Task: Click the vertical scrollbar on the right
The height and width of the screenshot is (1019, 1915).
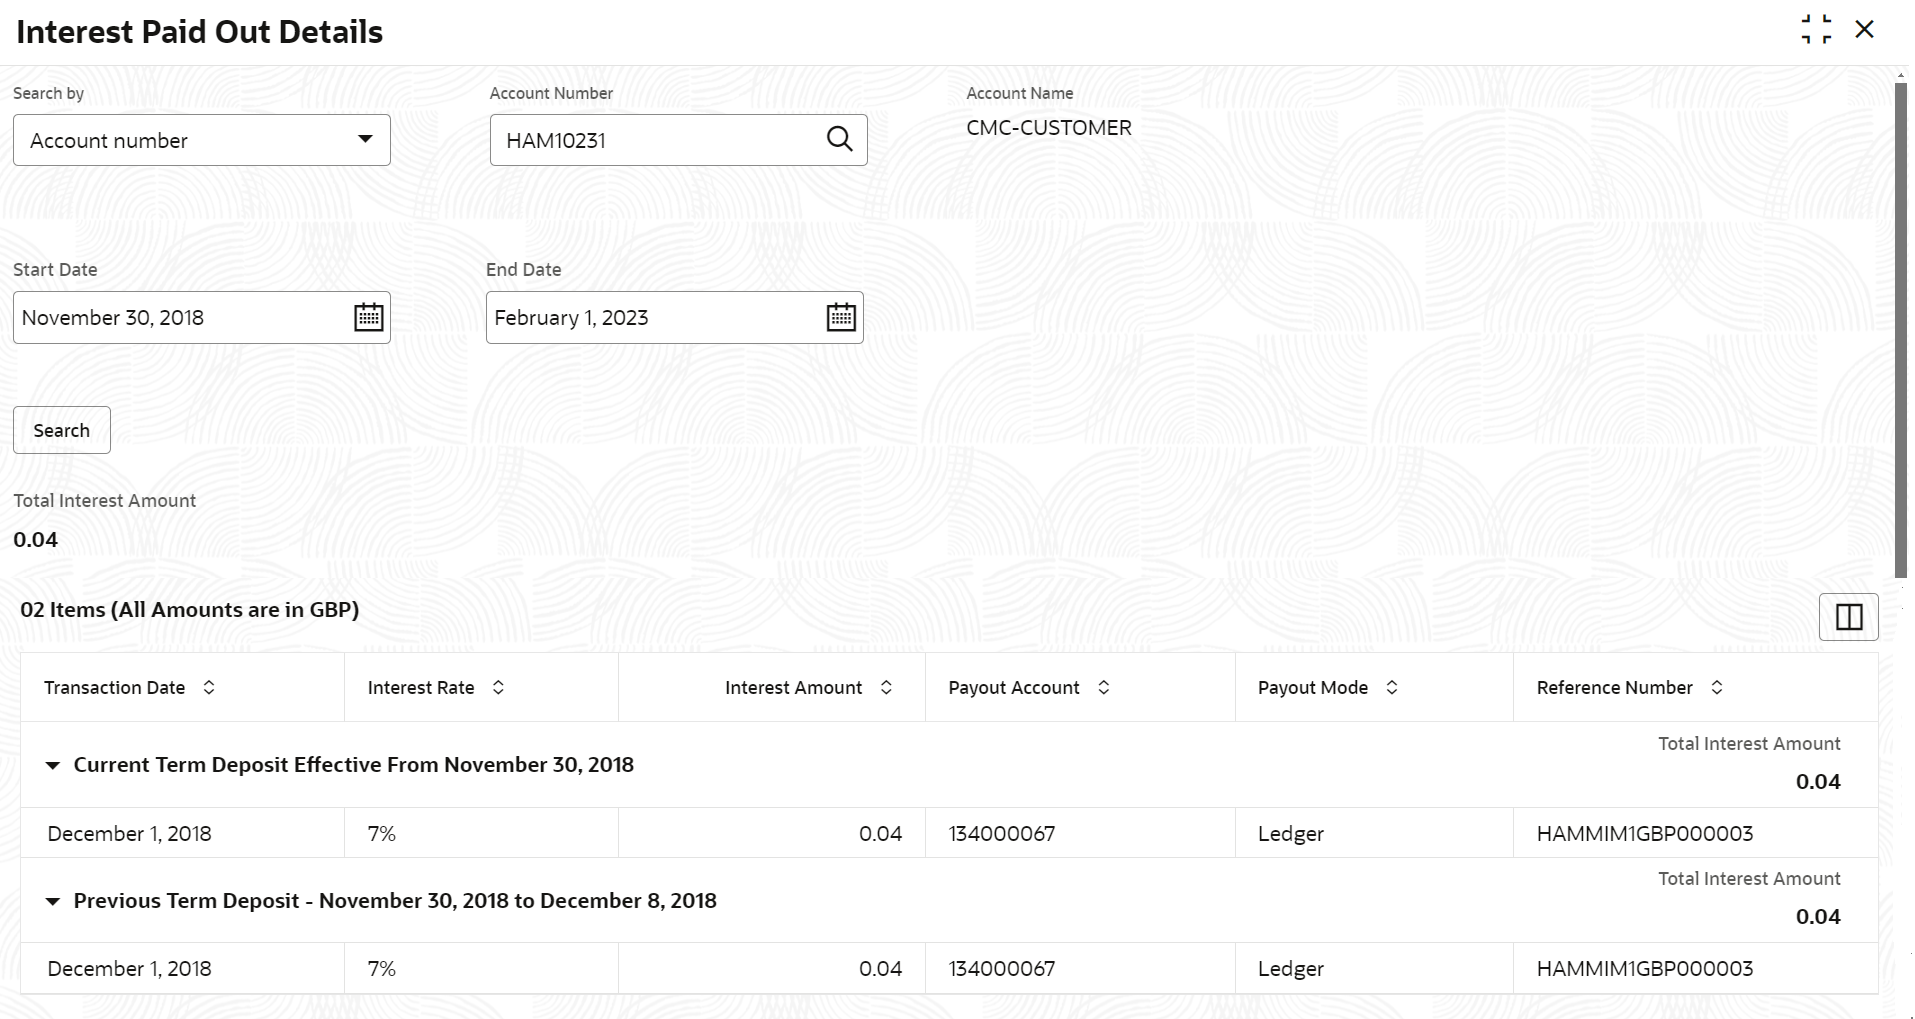Action: tap(1901, 330)
